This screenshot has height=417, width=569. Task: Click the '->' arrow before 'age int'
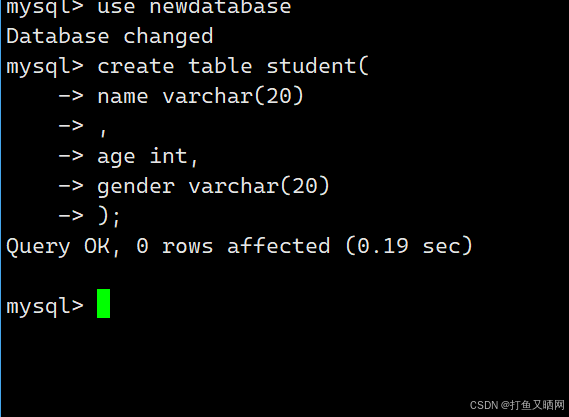coord(71,156)
